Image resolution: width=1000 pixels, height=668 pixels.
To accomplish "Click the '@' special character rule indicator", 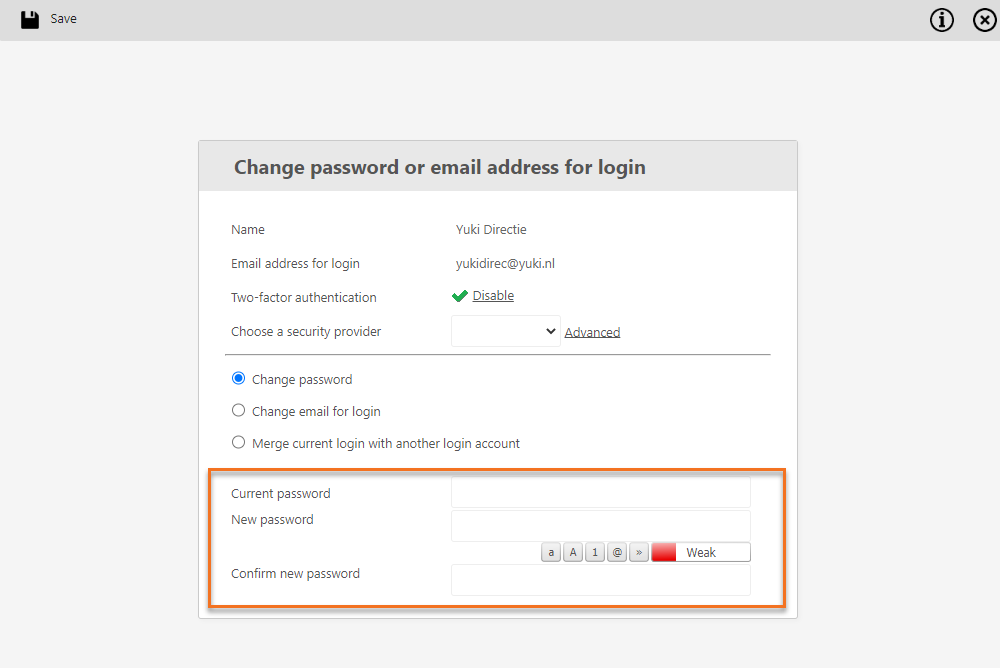I will click(617, 551).
